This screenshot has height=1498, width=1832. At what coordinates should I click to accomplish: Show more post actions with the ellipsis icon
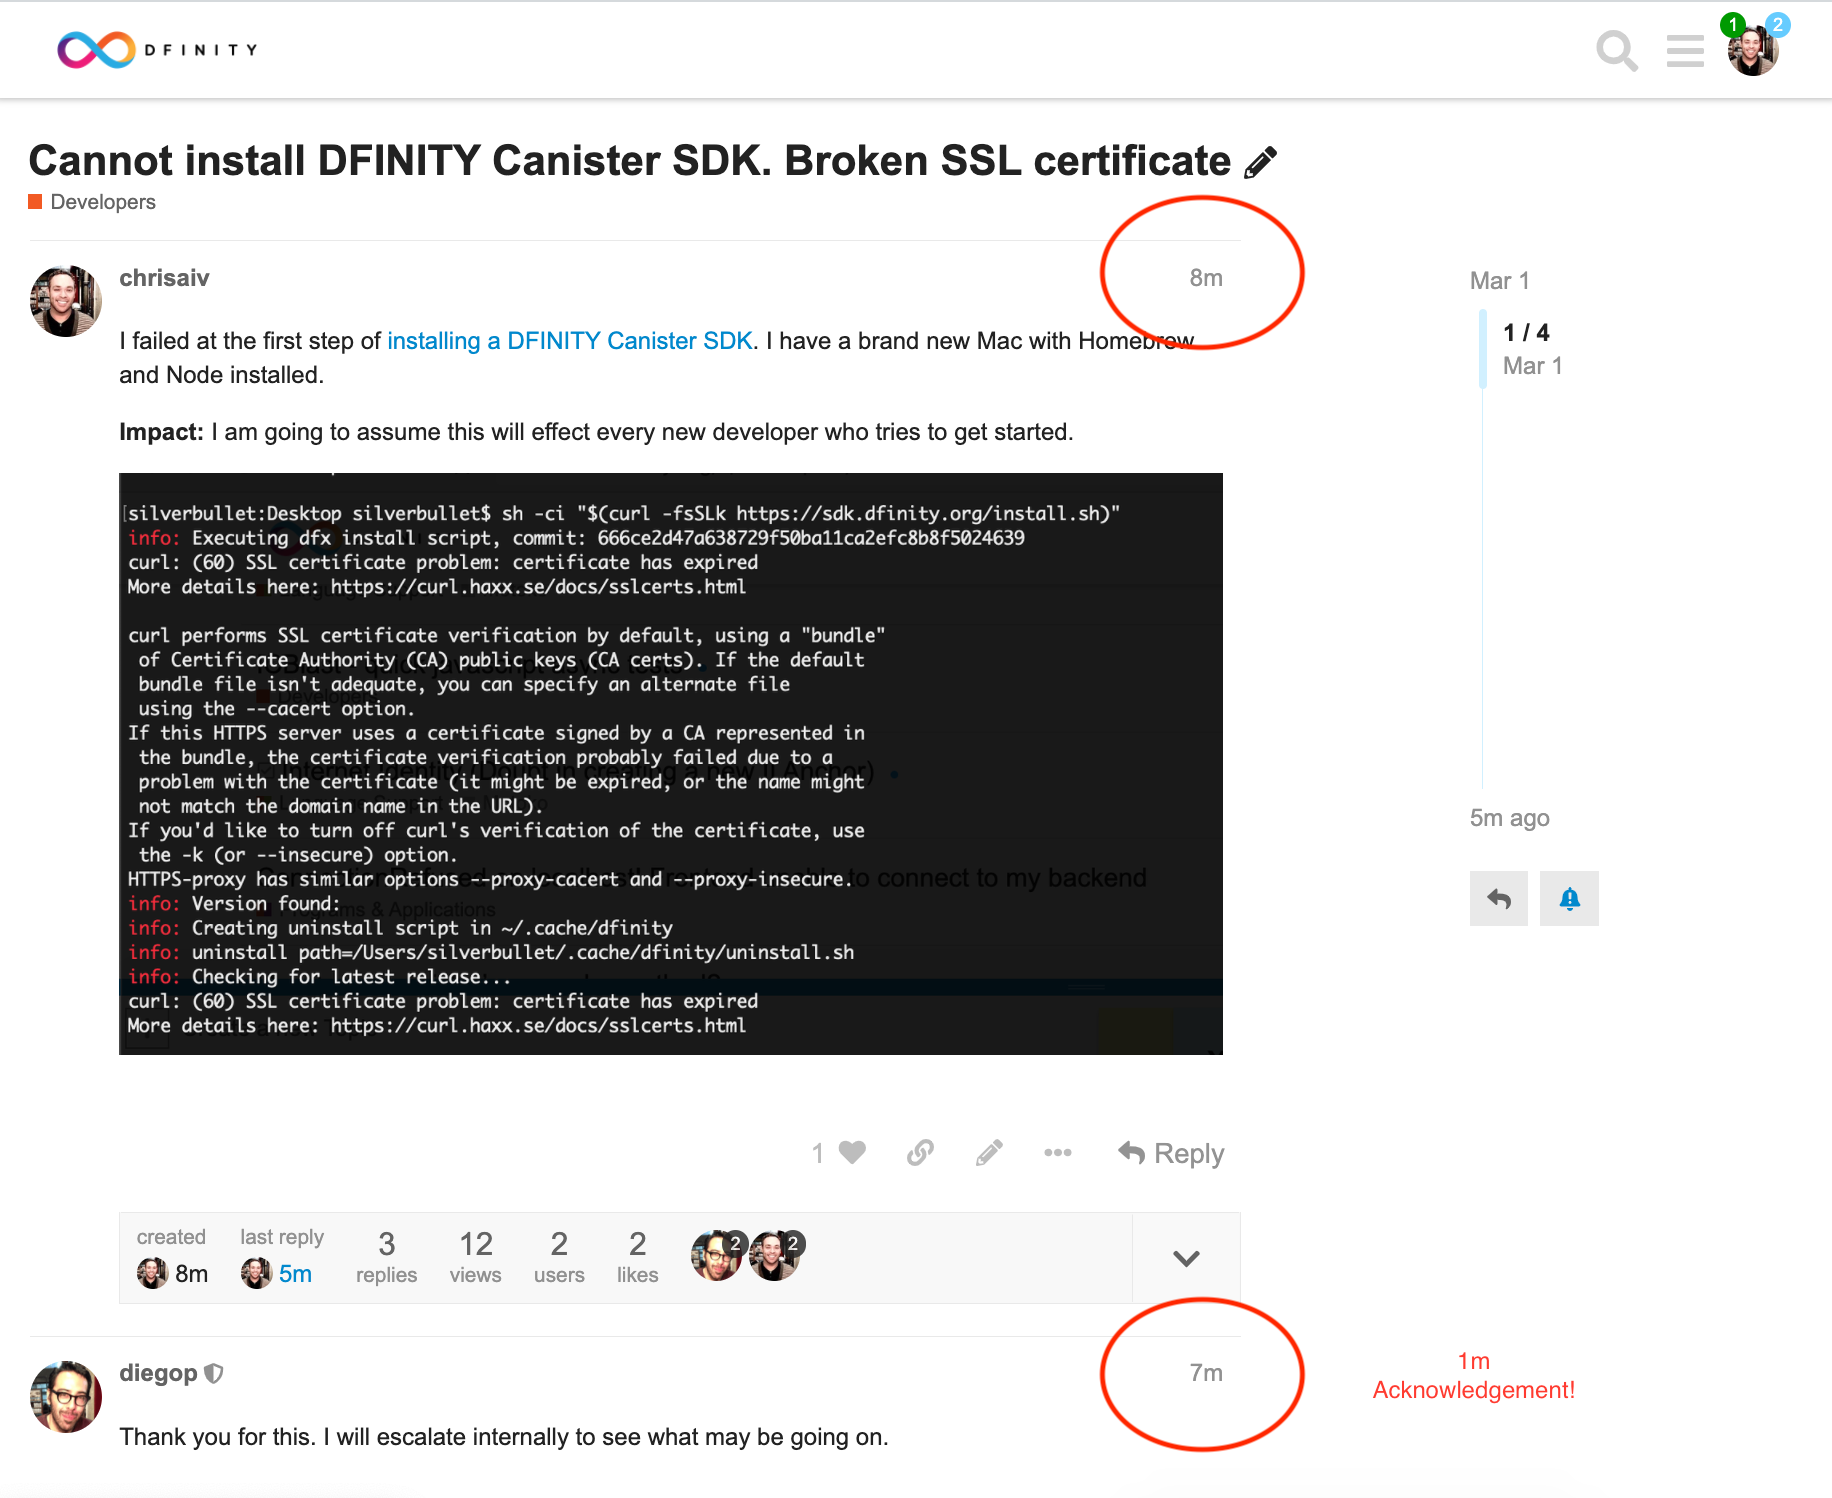pos(1057,1152)
